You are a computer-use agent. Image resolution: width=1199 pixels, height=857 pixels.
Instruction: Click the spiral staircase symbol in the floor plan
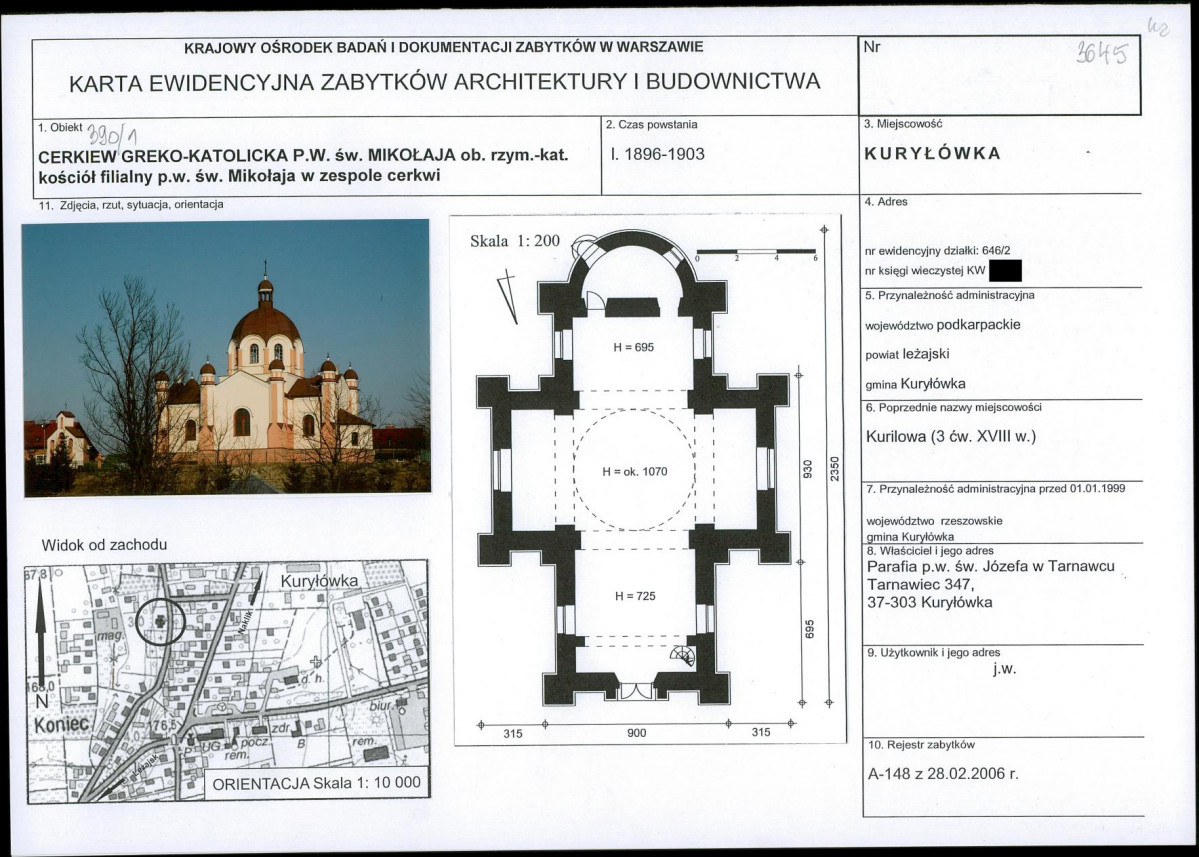(x=684, y=655)
